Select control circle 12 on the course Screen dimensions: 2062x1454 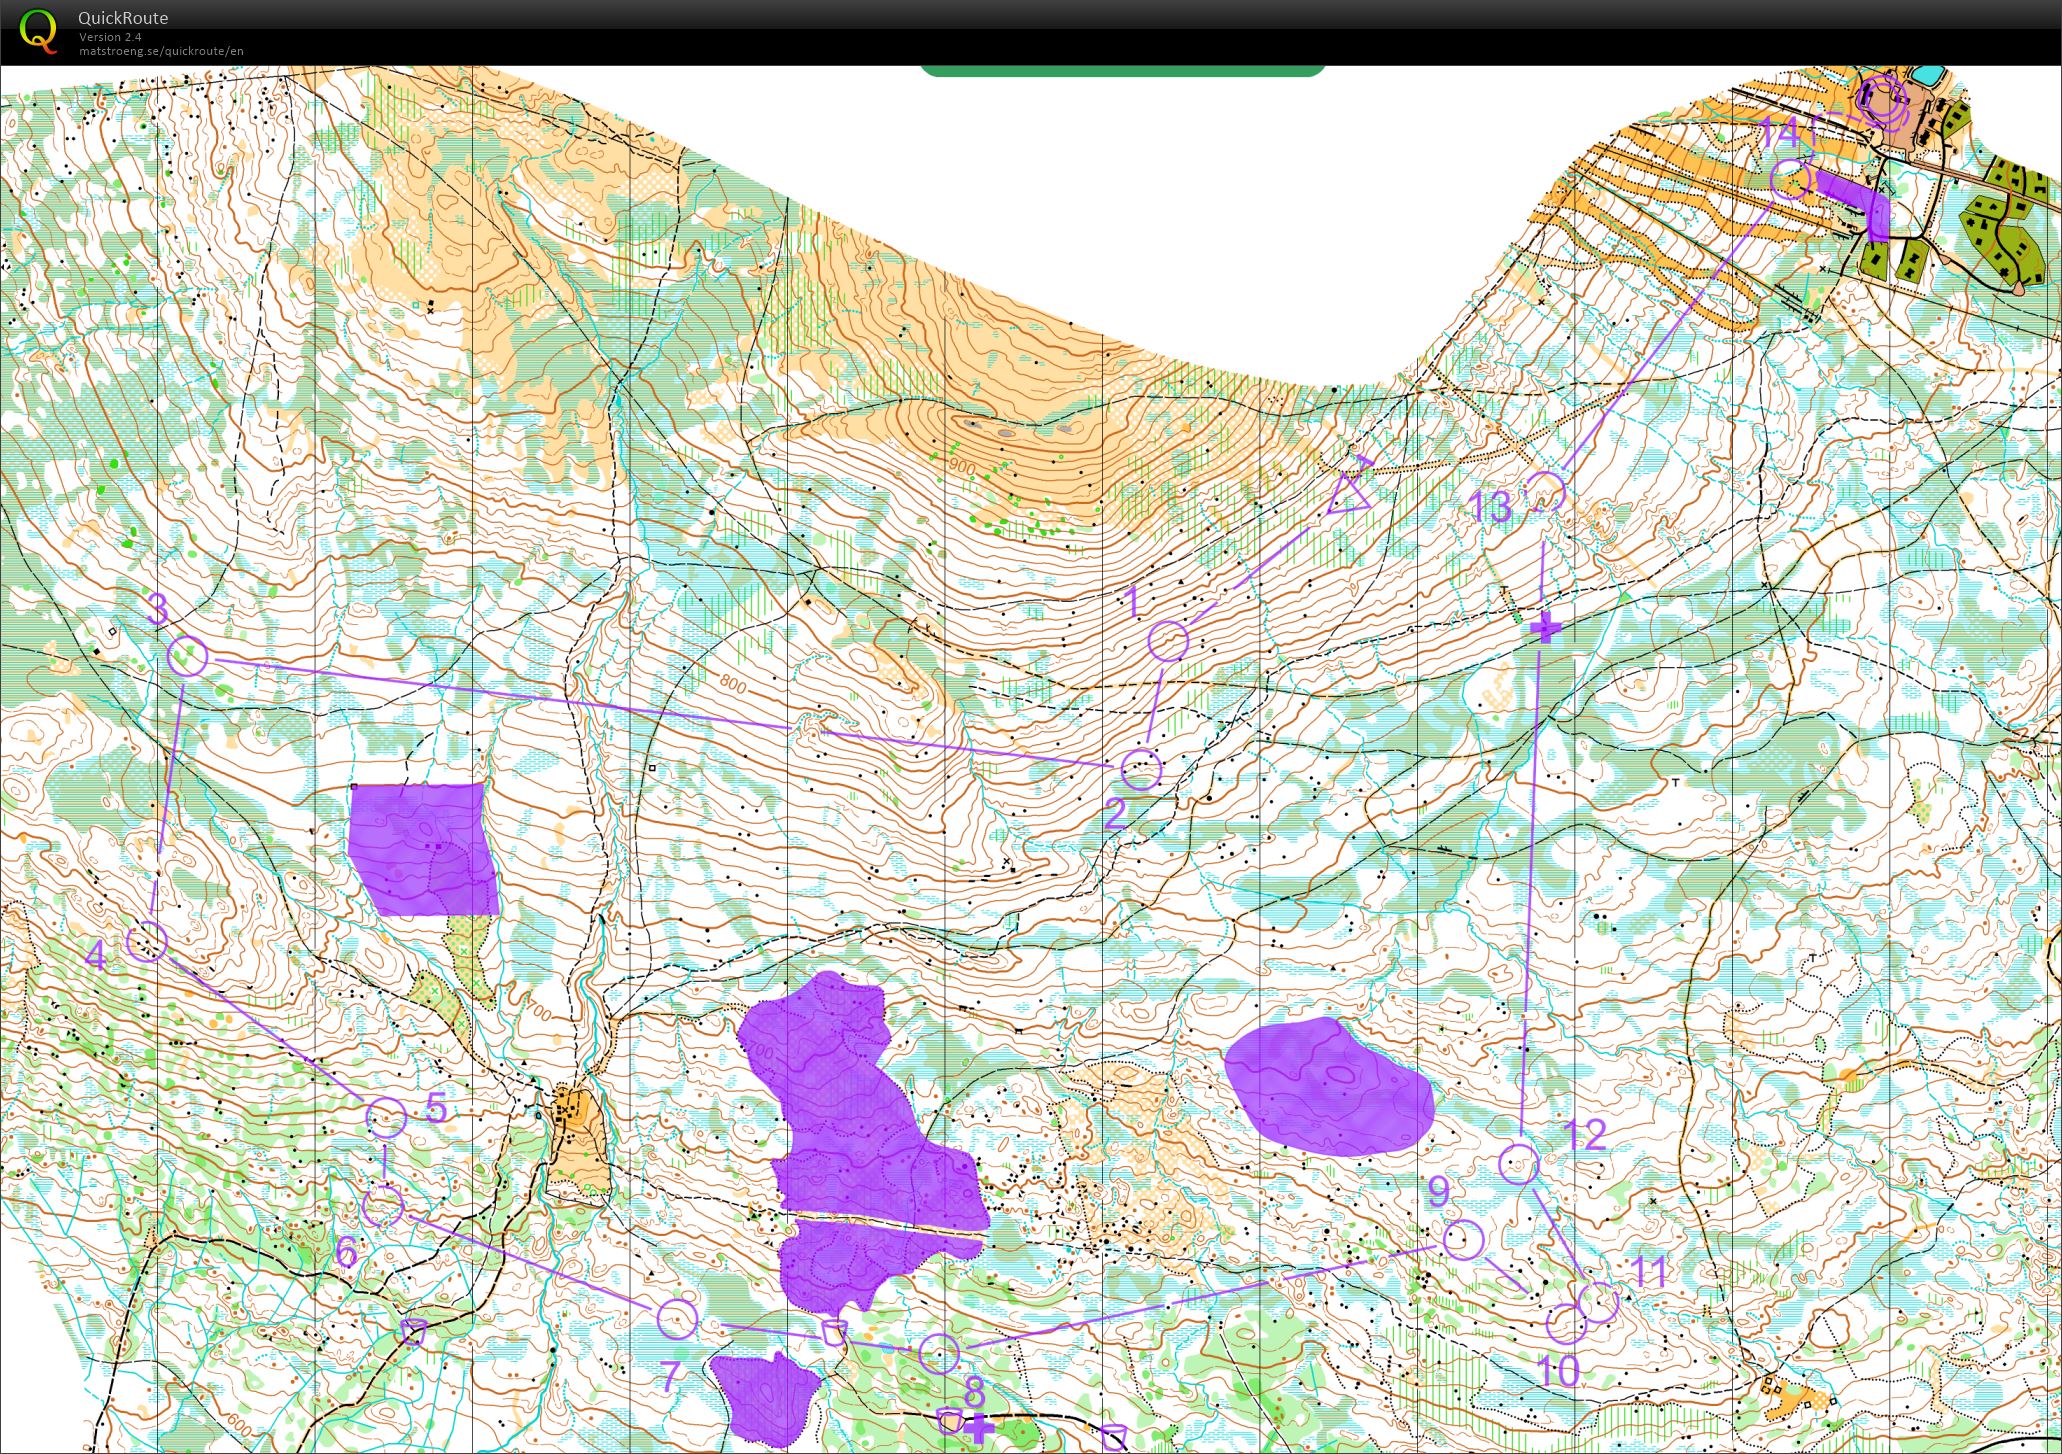[x=1519, y=1164]
